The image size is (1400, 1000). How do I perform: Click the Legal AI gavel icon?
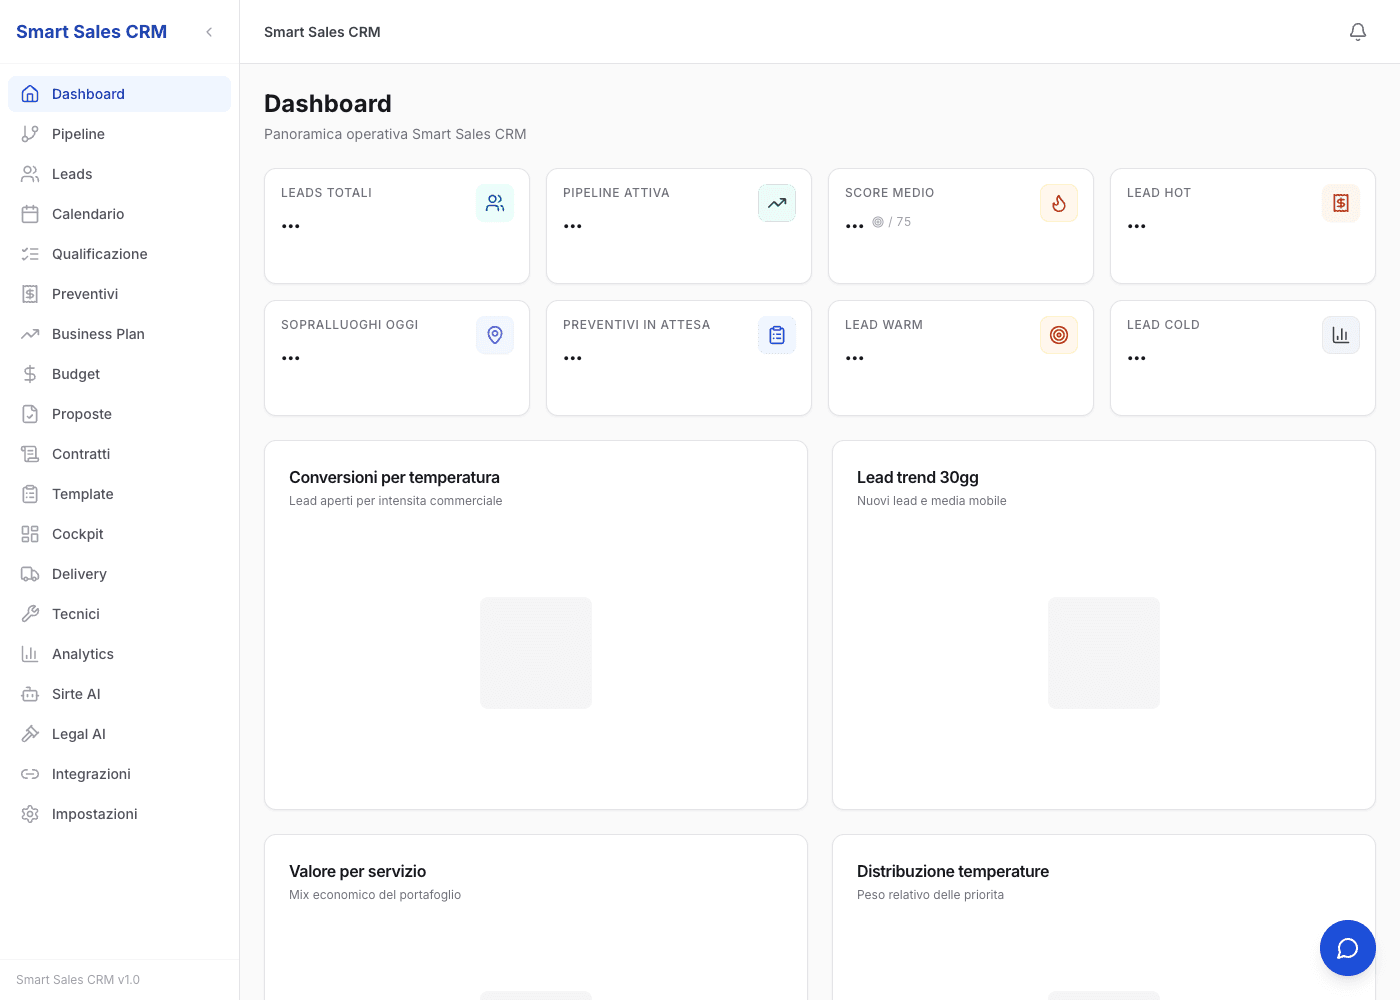pos(30,734)
